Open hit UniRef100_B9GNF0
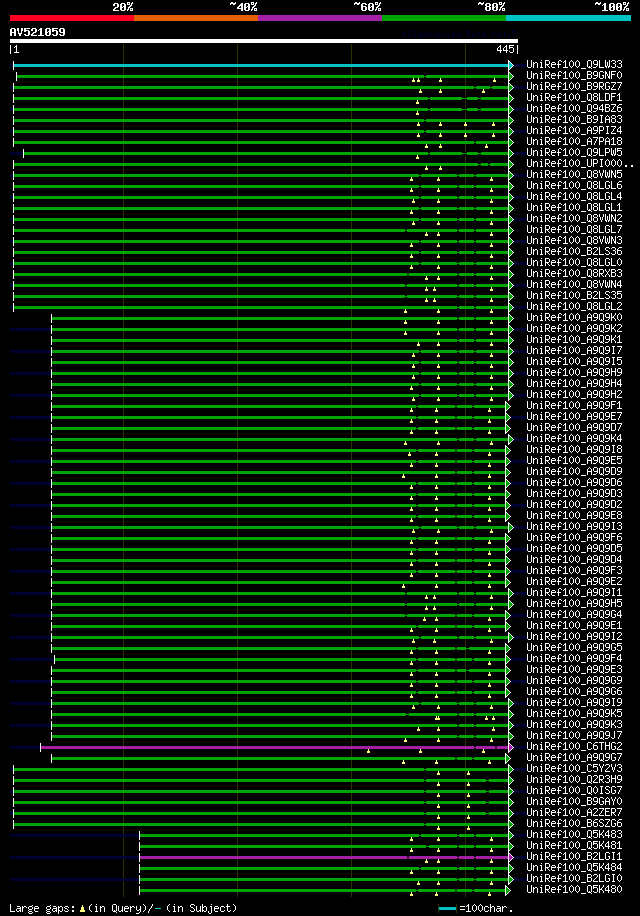 (x=574, y=75)
